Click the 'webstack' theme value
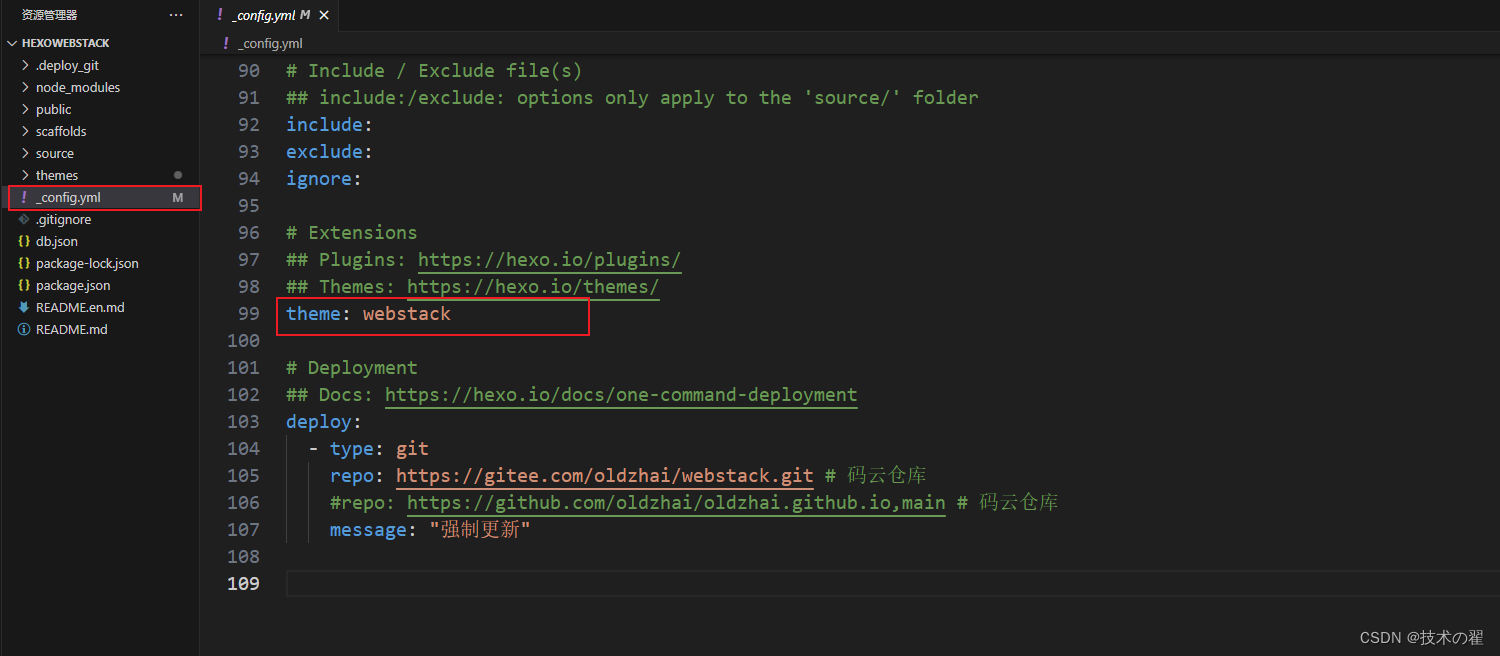1500x656 pixels. coord(407,313)
